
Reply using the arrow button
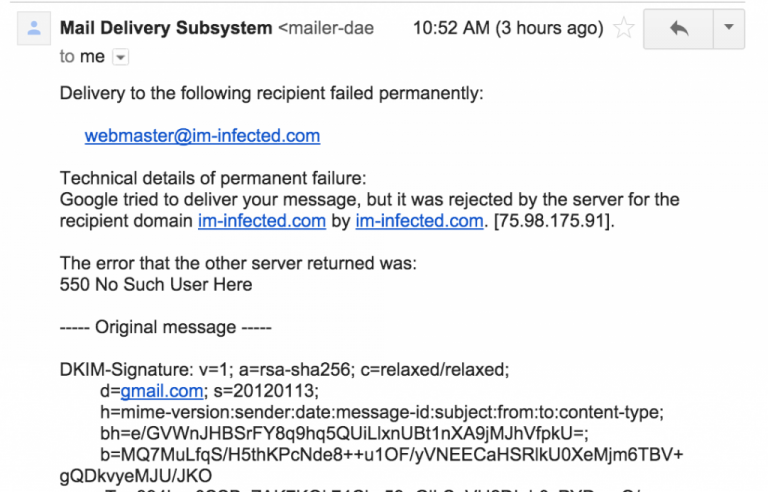(678, 28)
